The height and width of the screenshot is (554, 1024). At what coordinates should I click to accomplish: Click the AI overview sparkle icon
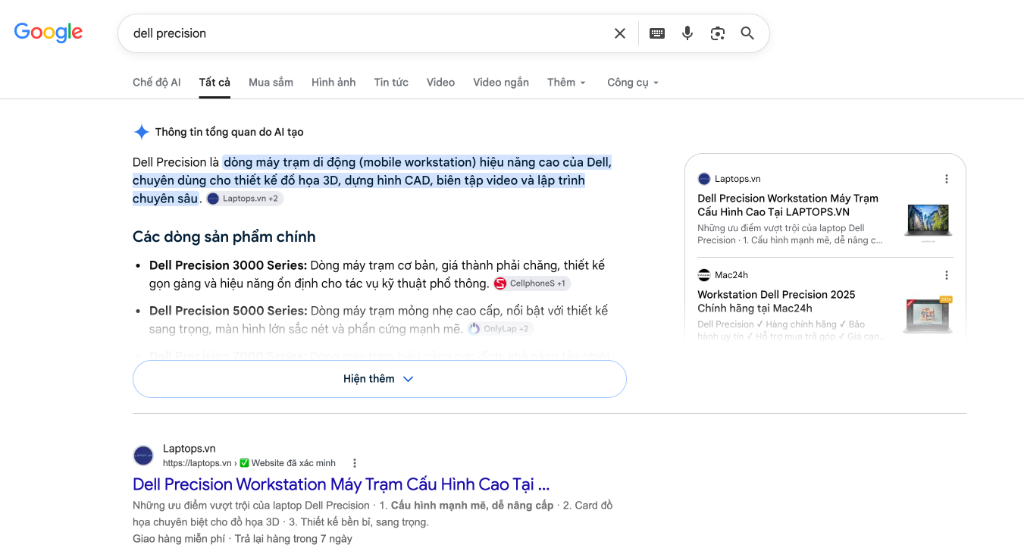point(141,132)
